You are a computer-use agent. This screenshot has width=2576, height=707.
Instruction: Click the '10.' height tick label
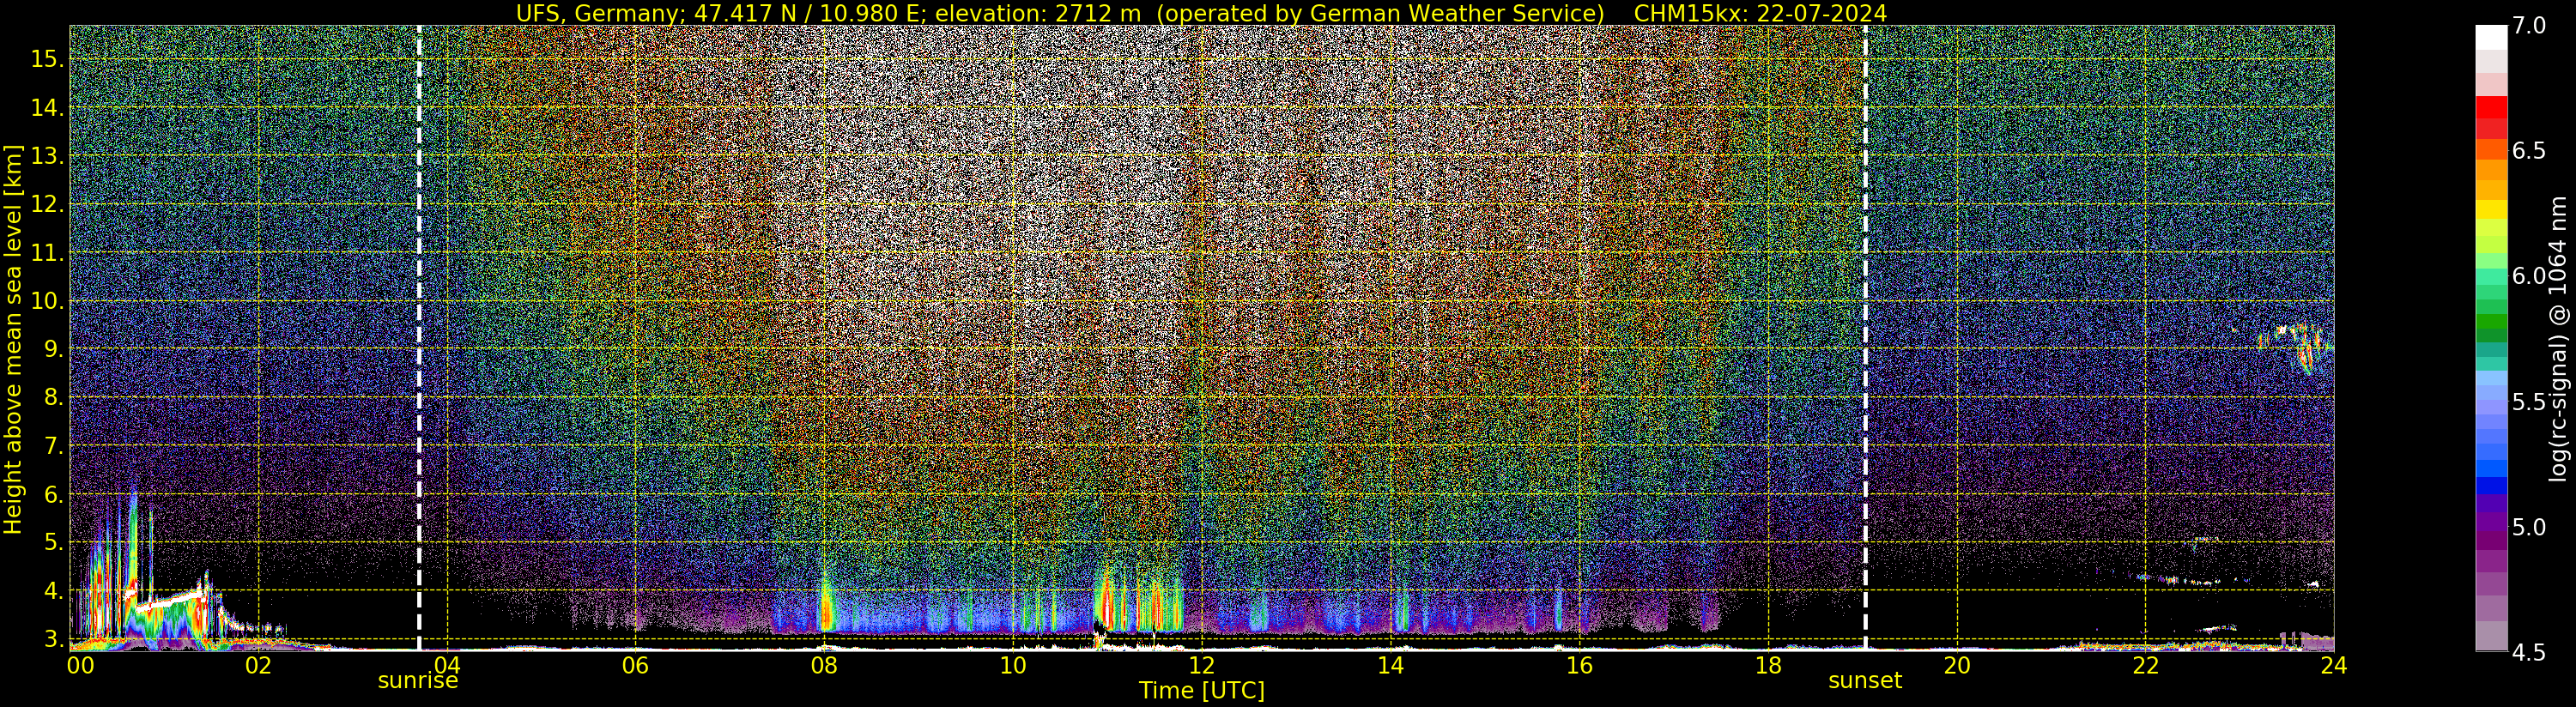coord(47,301)
